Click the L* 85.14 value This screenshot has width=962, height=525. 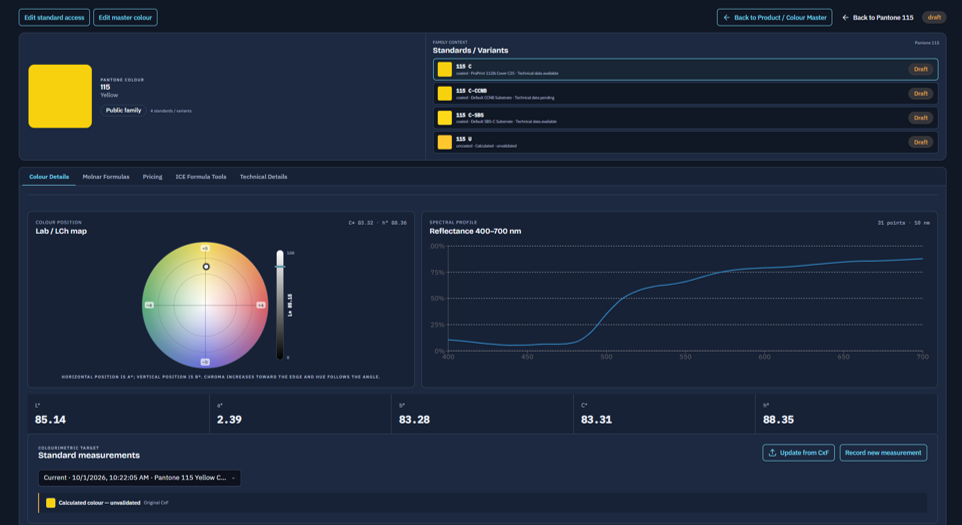coord(50,420)
